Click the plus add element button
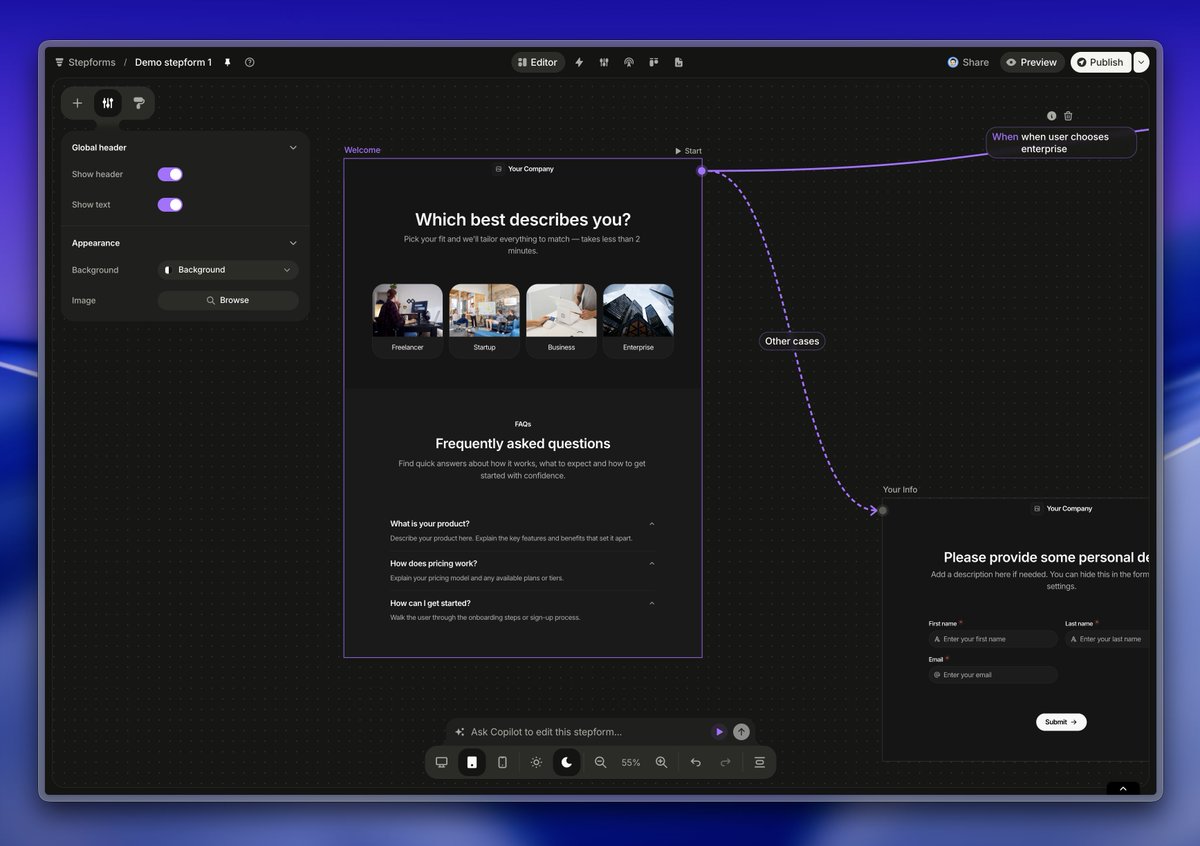The width and height of the screenshot is (1200, 846). pos(77,103)
